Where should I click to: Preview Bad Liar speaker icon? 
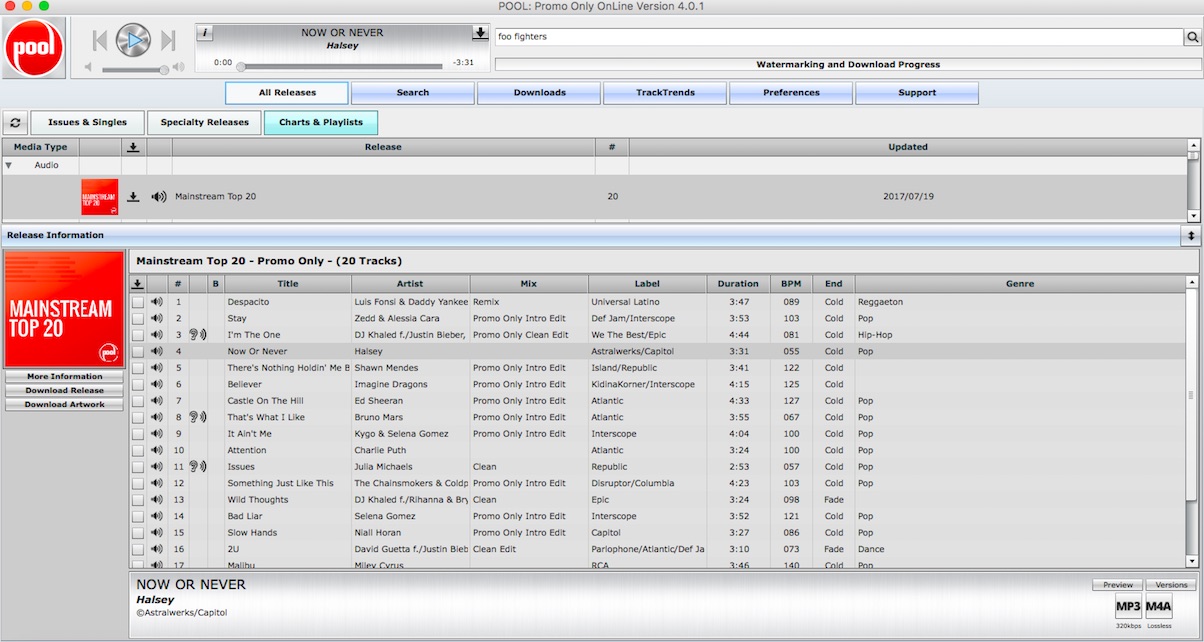click(x=156, y=516)
